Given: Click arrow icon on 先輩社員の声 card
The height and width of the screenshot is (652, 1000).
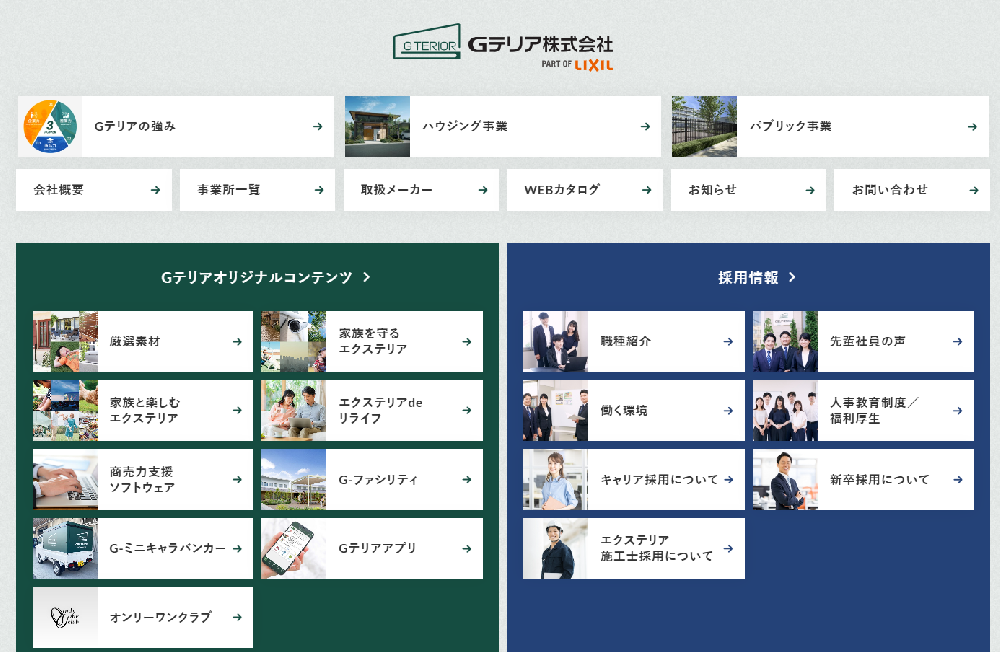Looking at the screenshot, I should [x=958, y=342].
